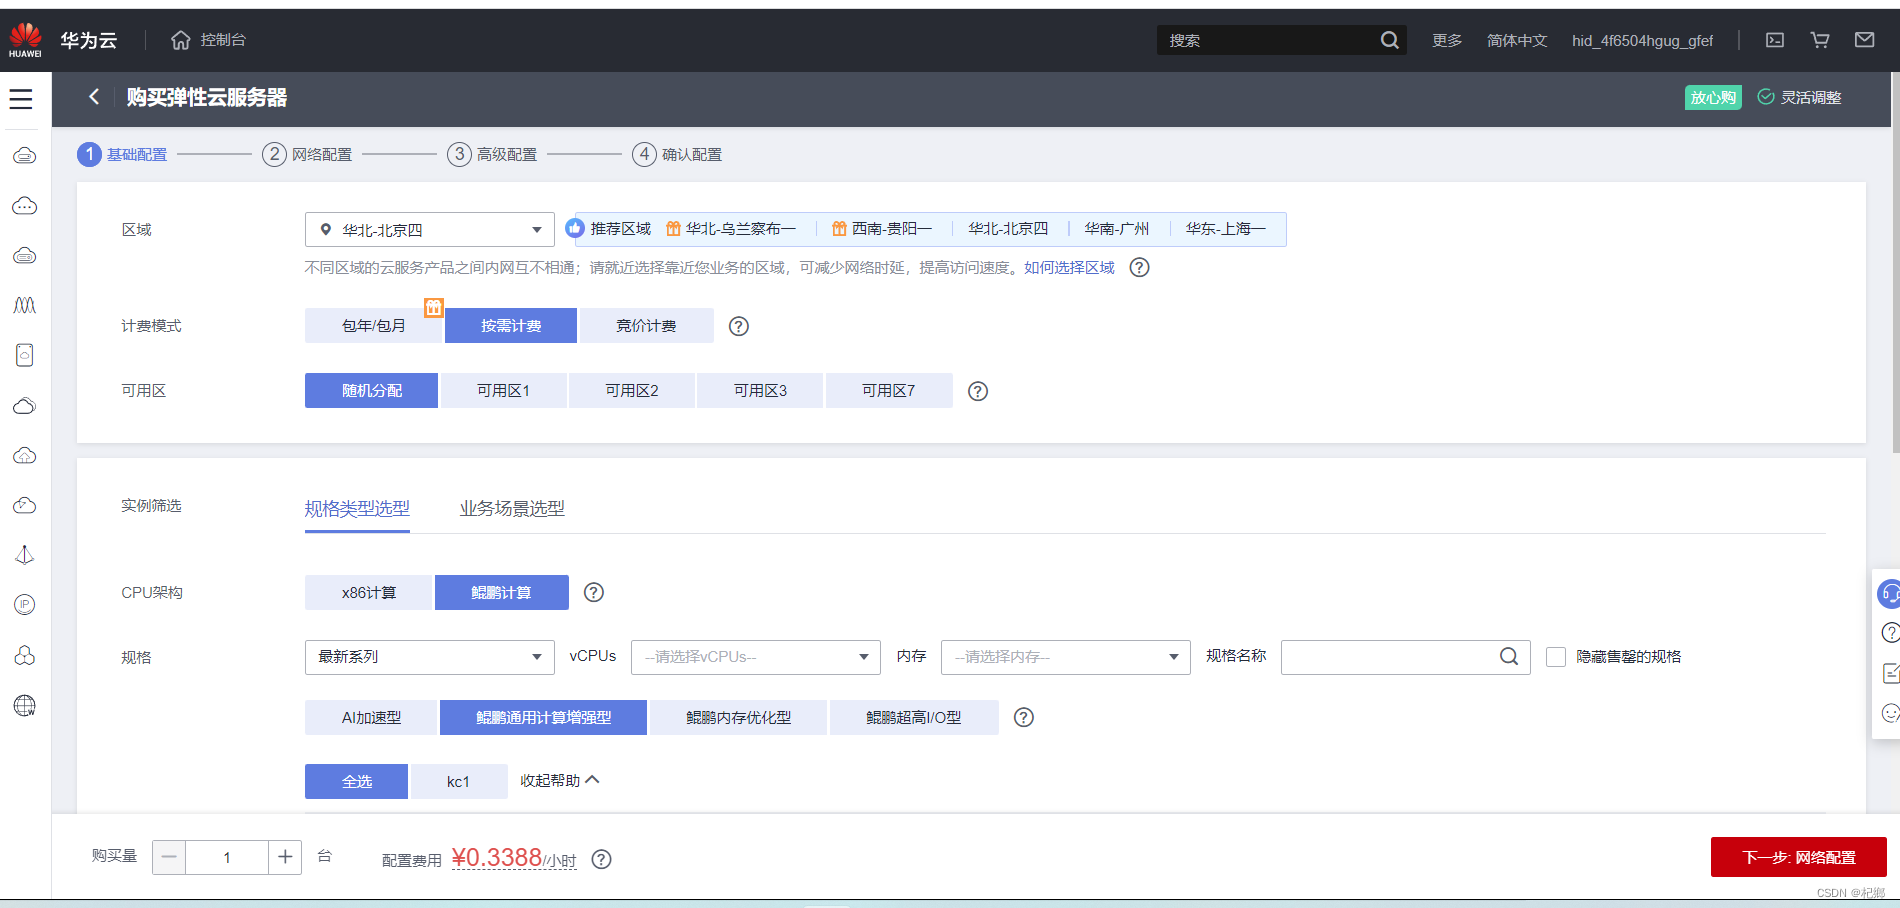Select 可用区7 option
1900x908 pixels.
click(x=889, y=391)
